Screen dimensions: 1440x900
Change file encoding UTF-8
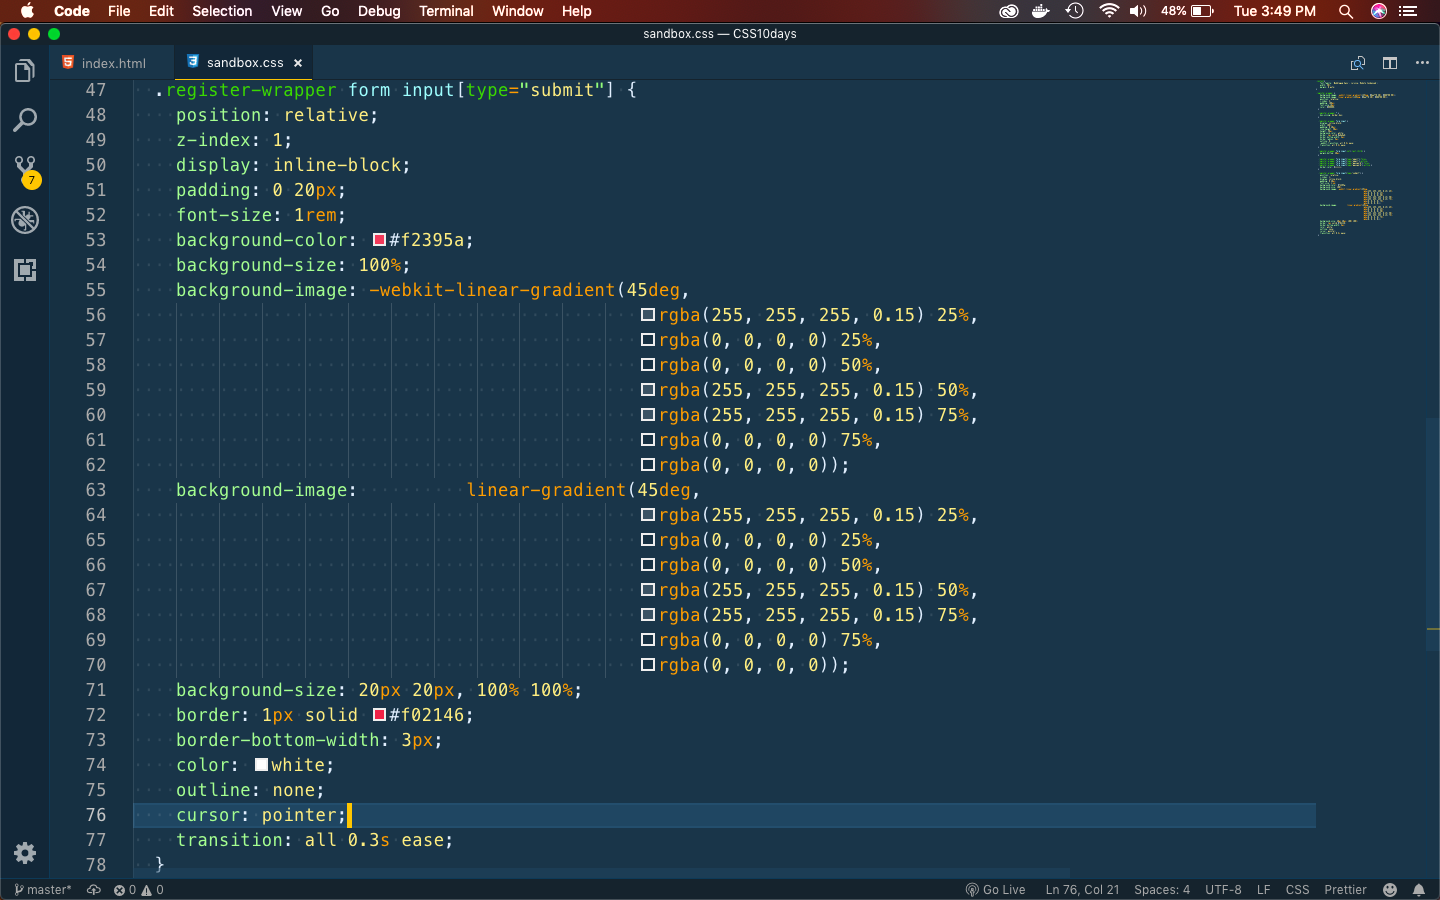coord(1223,890)
